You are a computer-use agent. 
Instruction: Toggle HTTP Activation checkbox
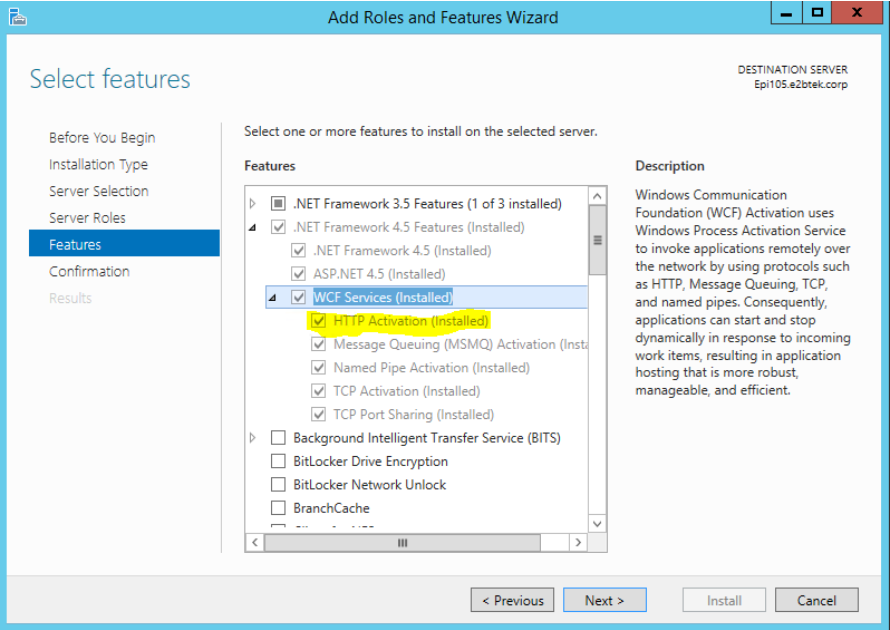(319, 321)
